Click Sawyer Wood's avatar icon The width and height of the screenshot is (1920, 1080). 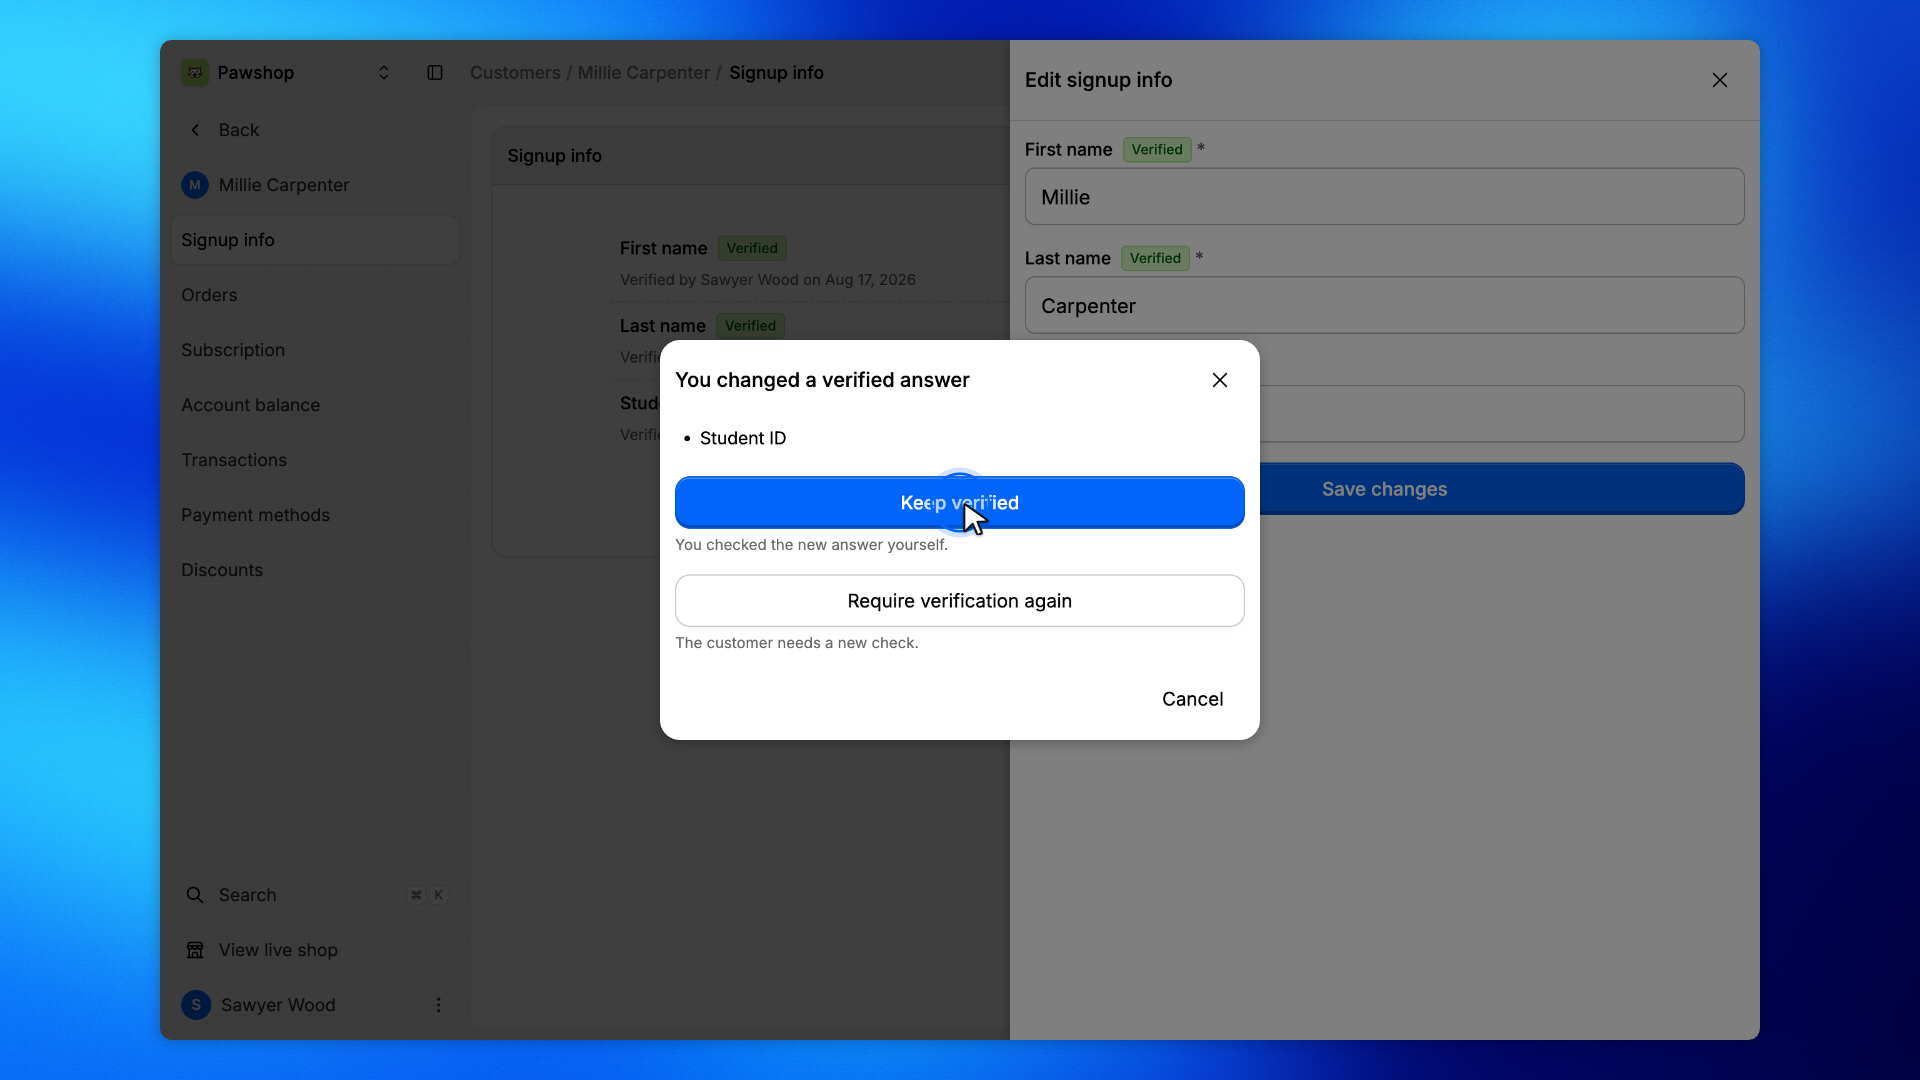(196, 1005)
